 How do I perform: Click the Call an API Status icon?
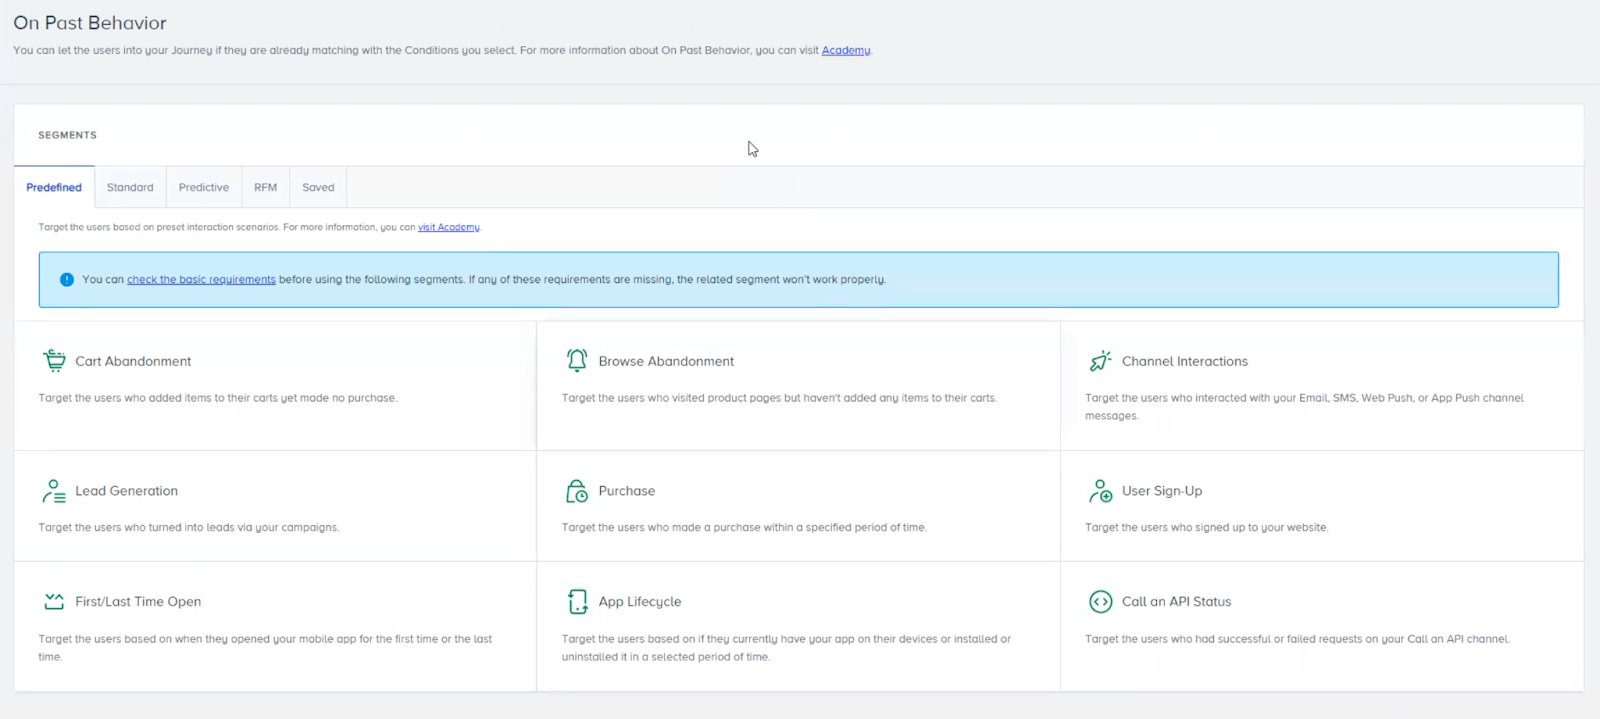pyautogui.click(x=1100, y=601)
